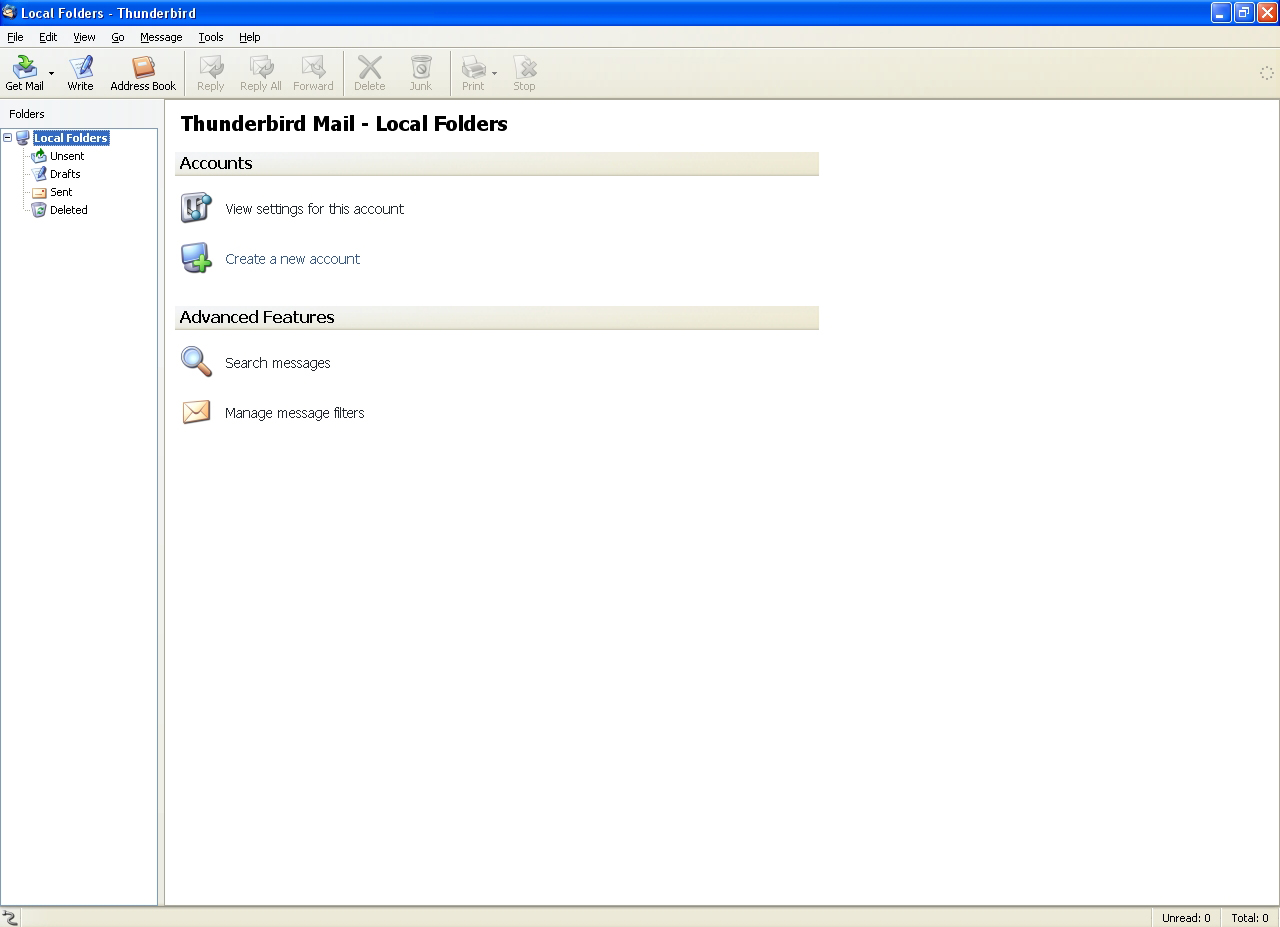Select the Unsent folder
The height and width of the screenshot is (927, 1280).
(x=66, y=156)
